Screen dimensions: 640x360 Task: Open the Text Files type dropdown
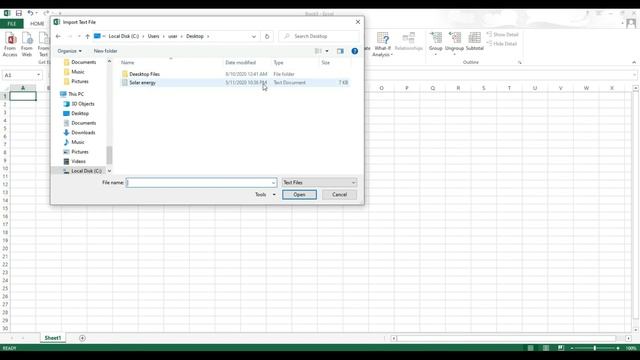click(319, 182)
